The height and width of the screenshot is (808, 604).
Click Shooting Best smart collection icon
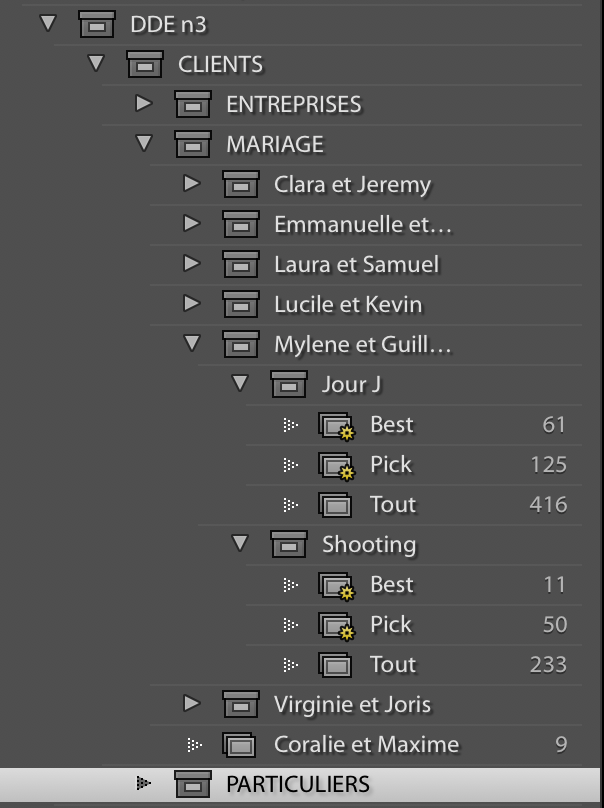pyautogui.click(x=337, y=586)
